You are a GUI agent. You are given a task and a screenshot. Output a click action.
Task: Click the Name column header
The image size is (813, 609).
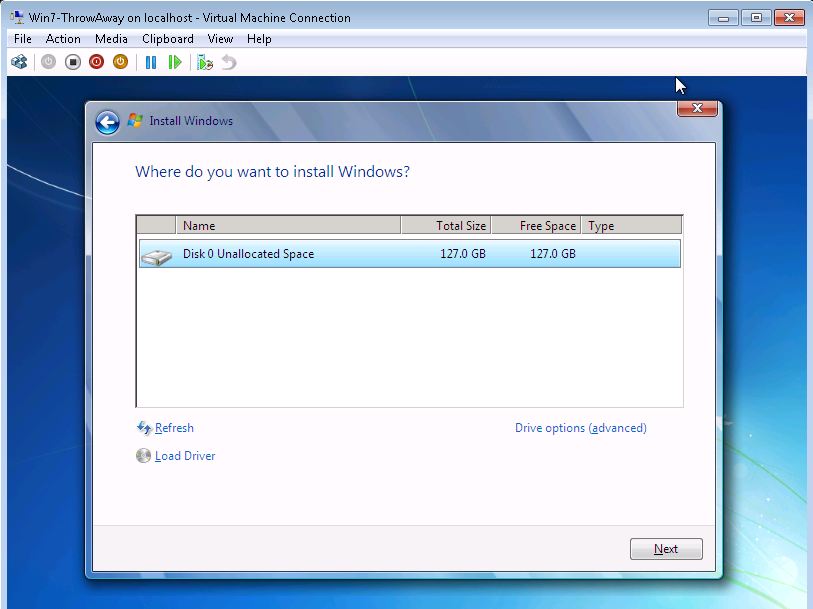click(x=288, y=225)
